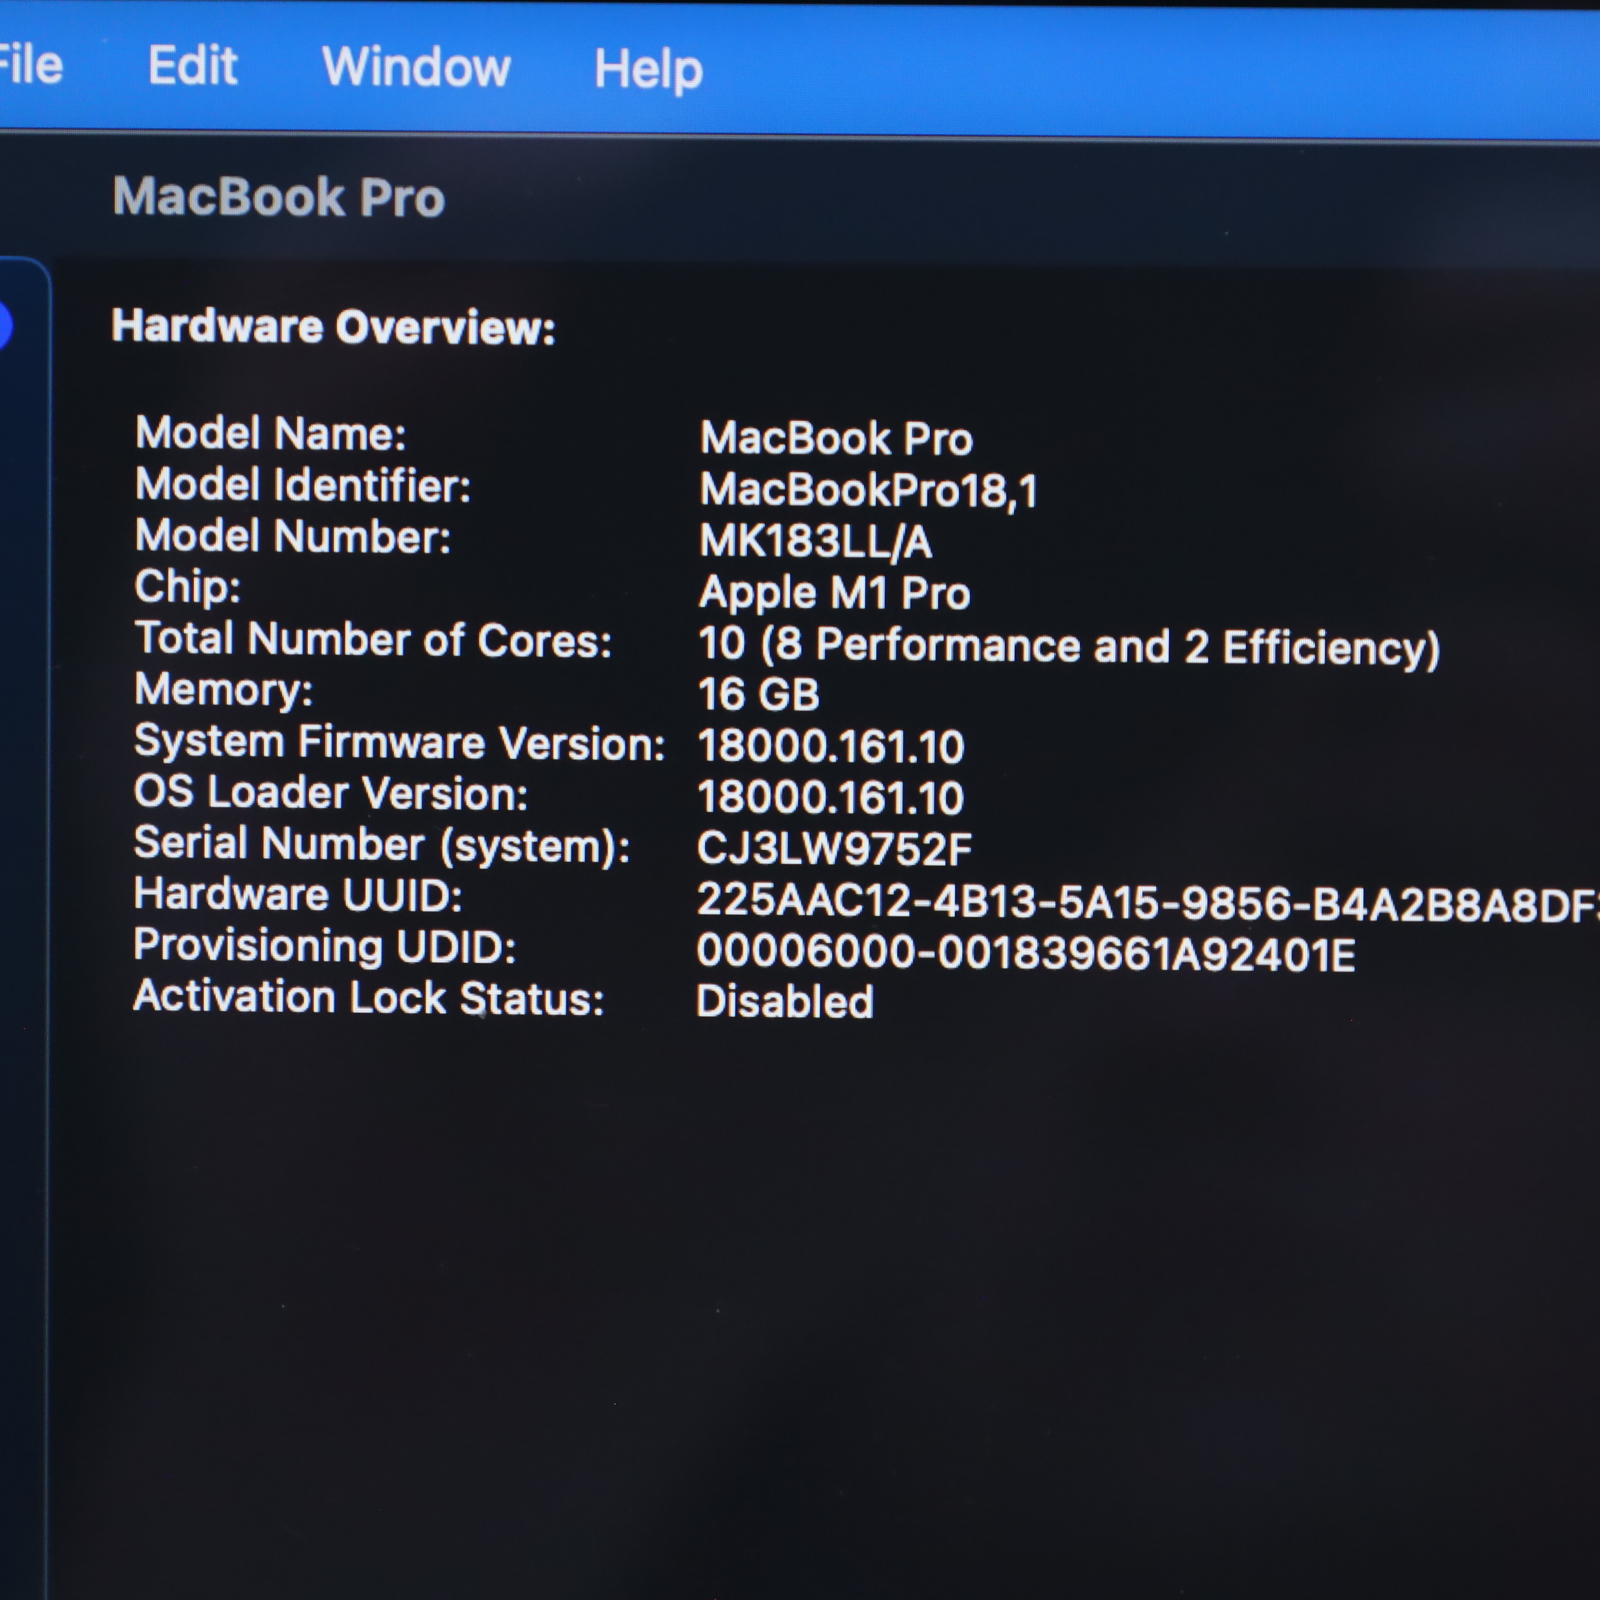
Task: Select the value MacBookPro18,1
Action: (x=869, y=490)
